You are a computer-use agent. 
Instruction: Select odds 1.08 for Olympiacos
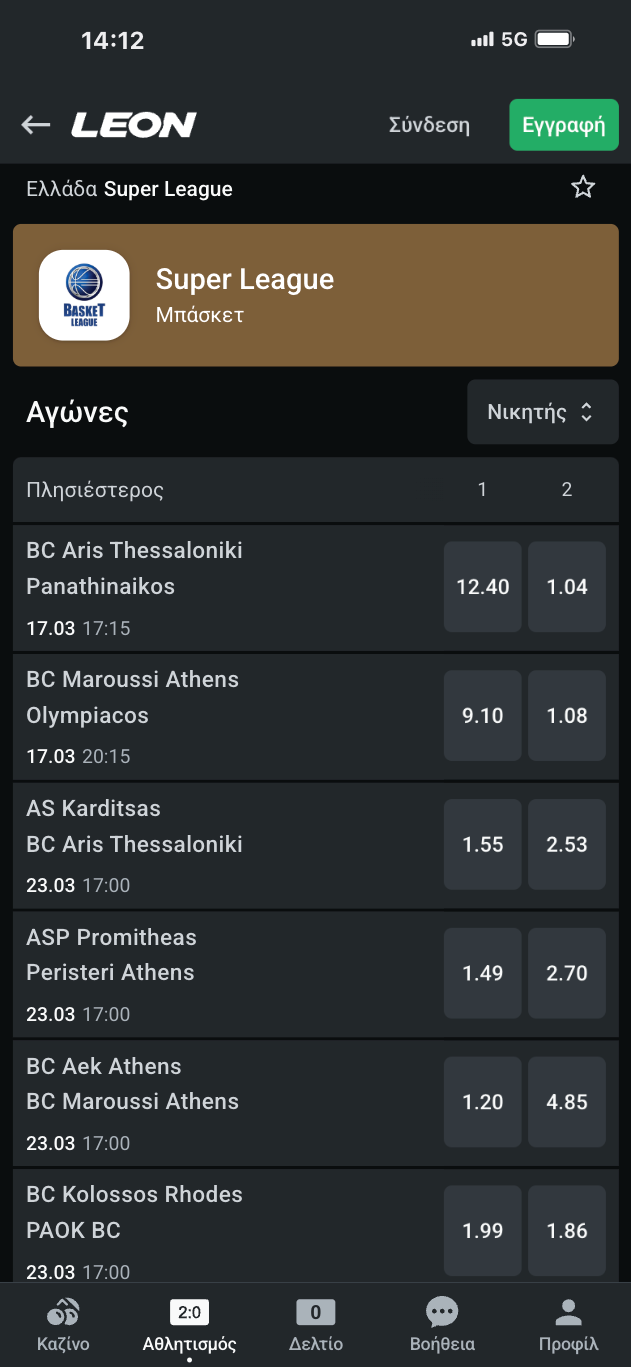567,716
